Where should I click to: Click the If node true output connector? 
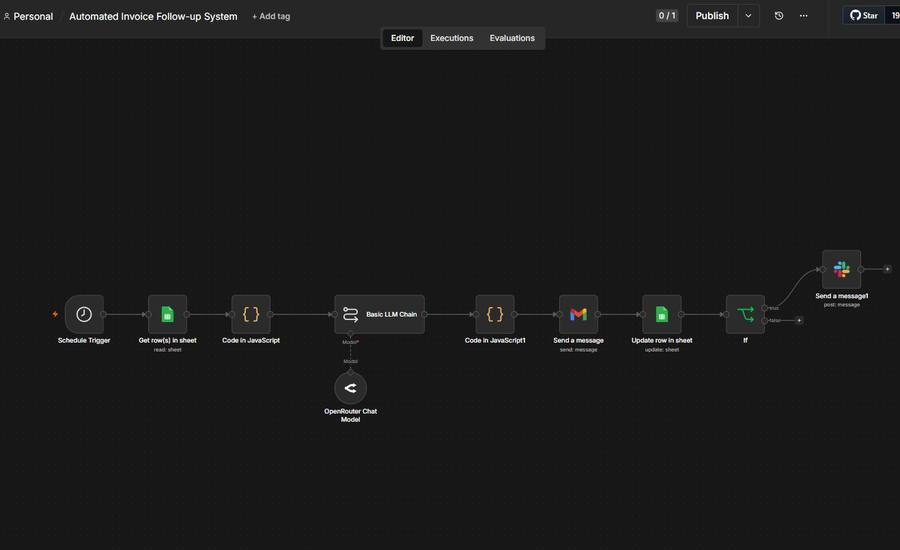tap(765, 308)
